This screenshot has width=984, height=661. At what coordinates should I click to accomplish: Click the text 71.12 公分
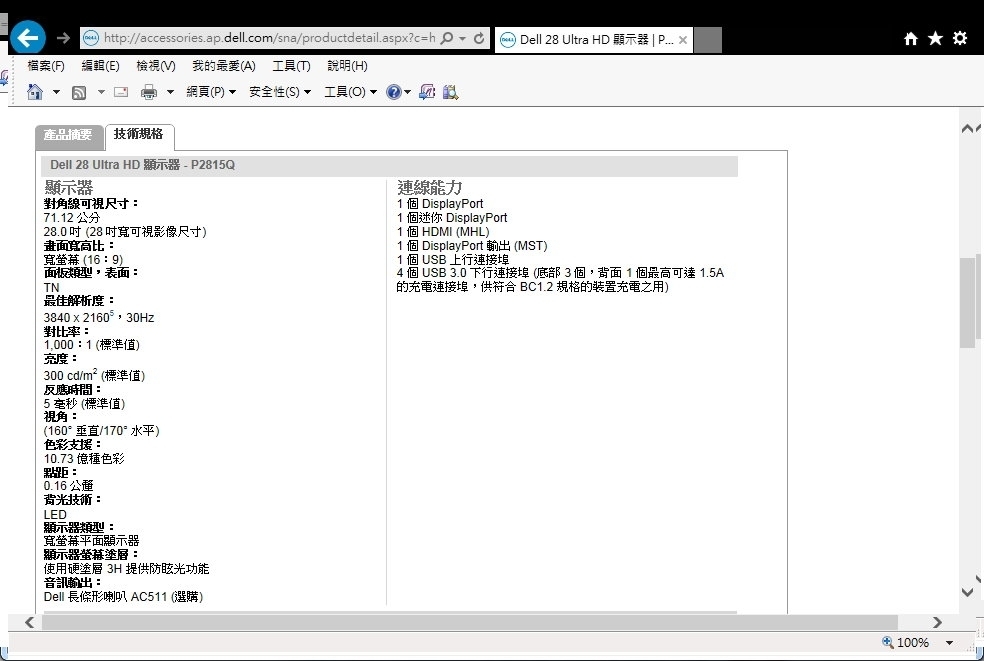(x=72, y=218)
